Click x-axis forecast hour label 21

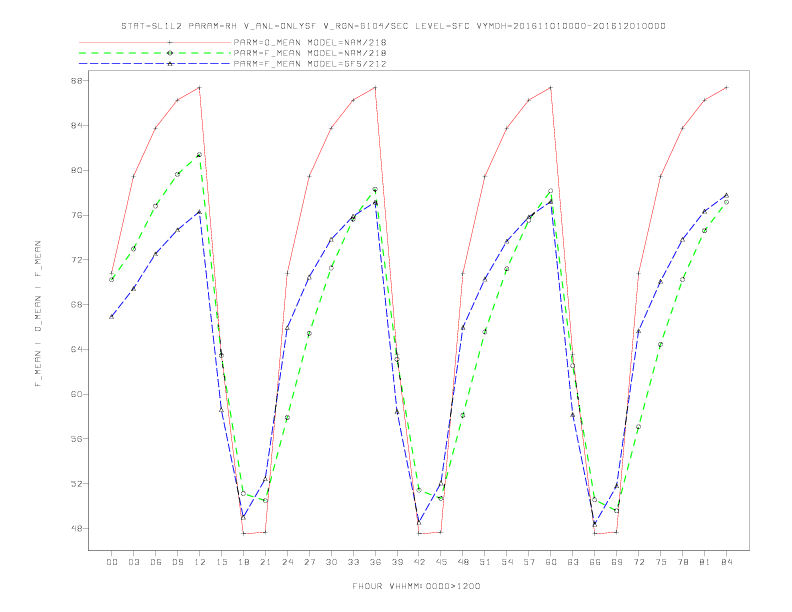266,562
